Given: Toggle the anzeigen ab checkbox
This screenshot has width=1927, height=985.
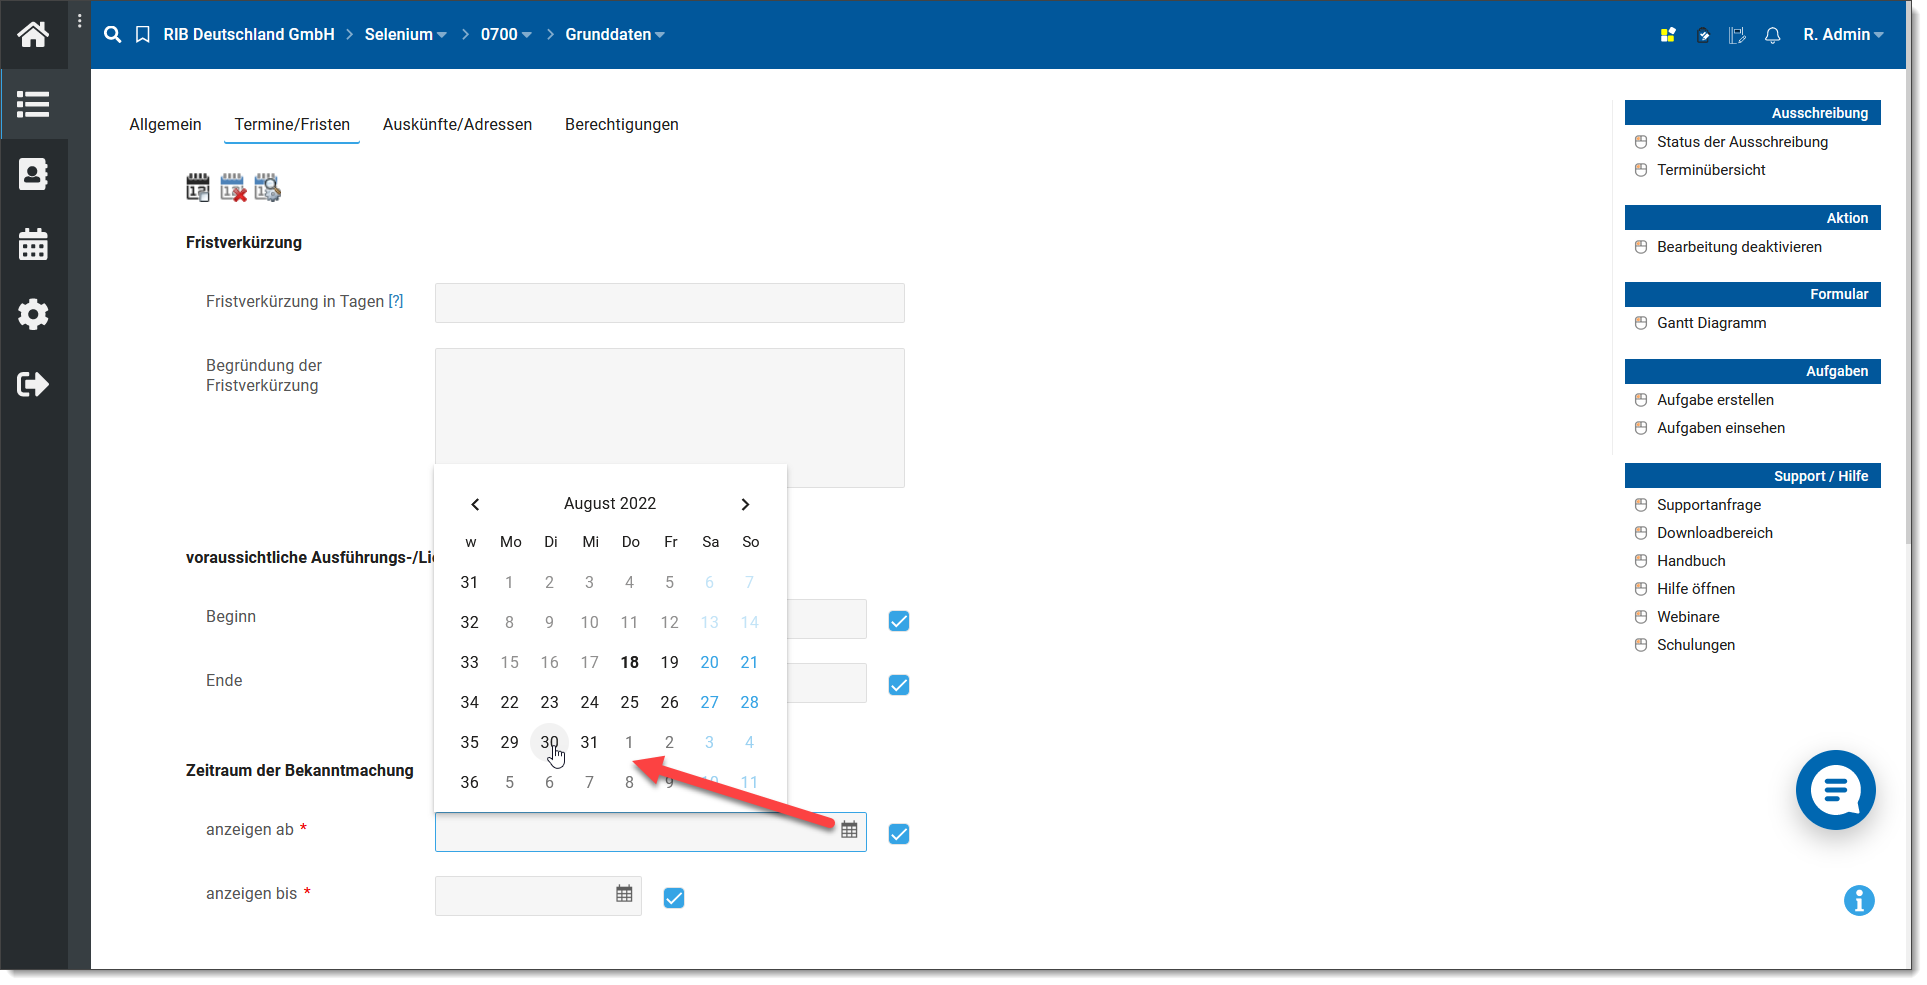Looking at the screenshot, I should [899, 834].
